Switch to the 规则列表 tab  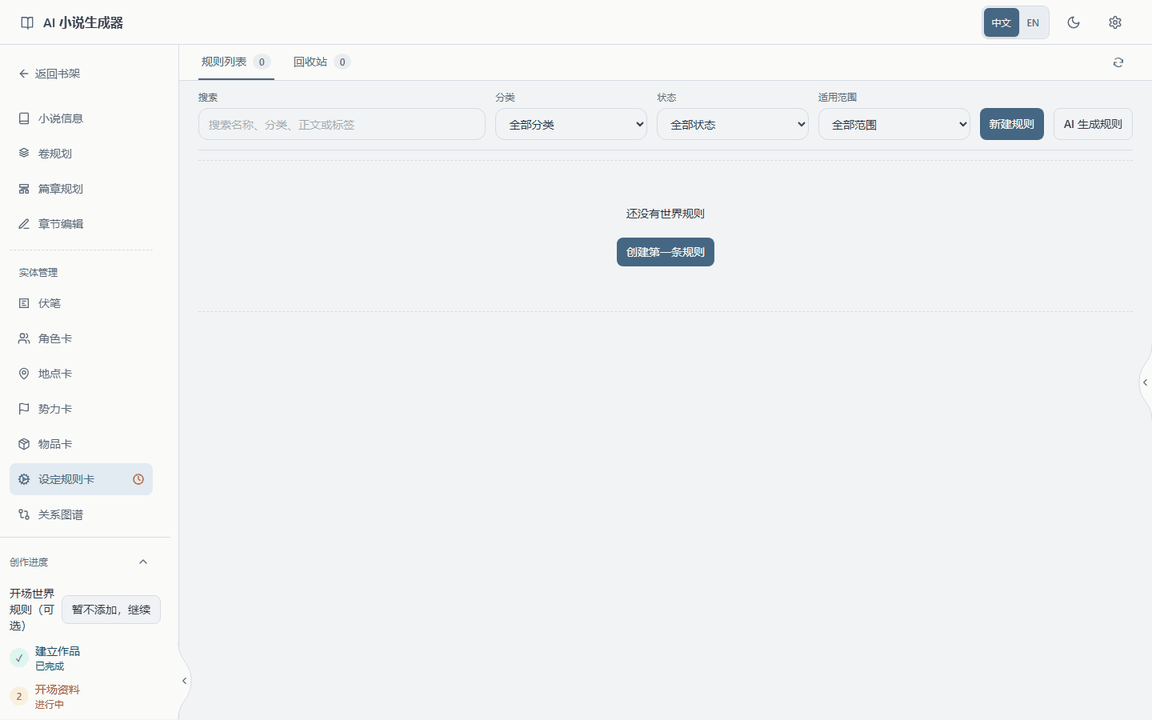coord(236,62)
